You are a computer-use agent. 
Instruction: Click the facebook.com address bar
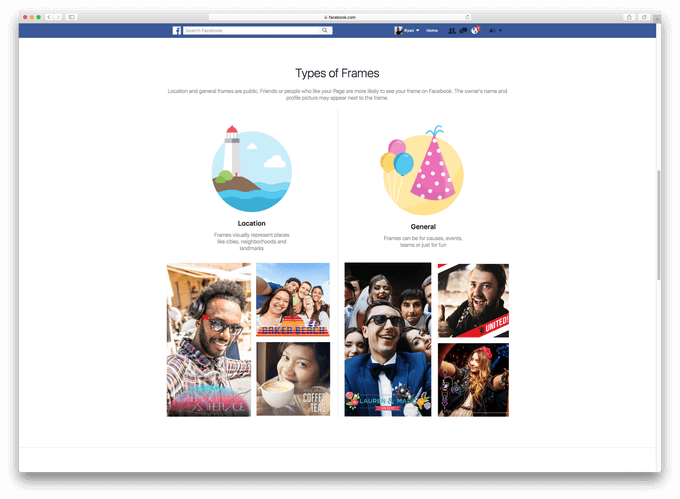(x=340, y=17)
